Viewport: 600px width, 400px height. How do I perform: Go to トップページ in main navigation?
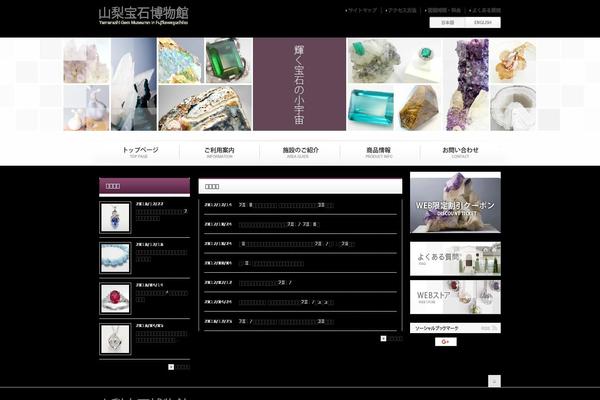point(140,152)
